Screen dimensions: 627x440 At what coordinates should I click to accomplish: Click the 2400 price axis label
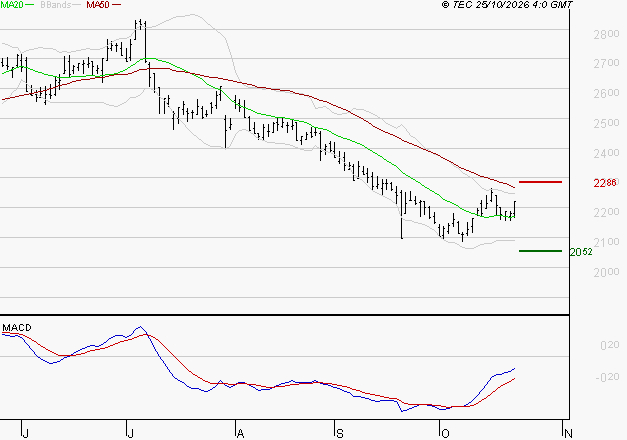pos(606,153)
